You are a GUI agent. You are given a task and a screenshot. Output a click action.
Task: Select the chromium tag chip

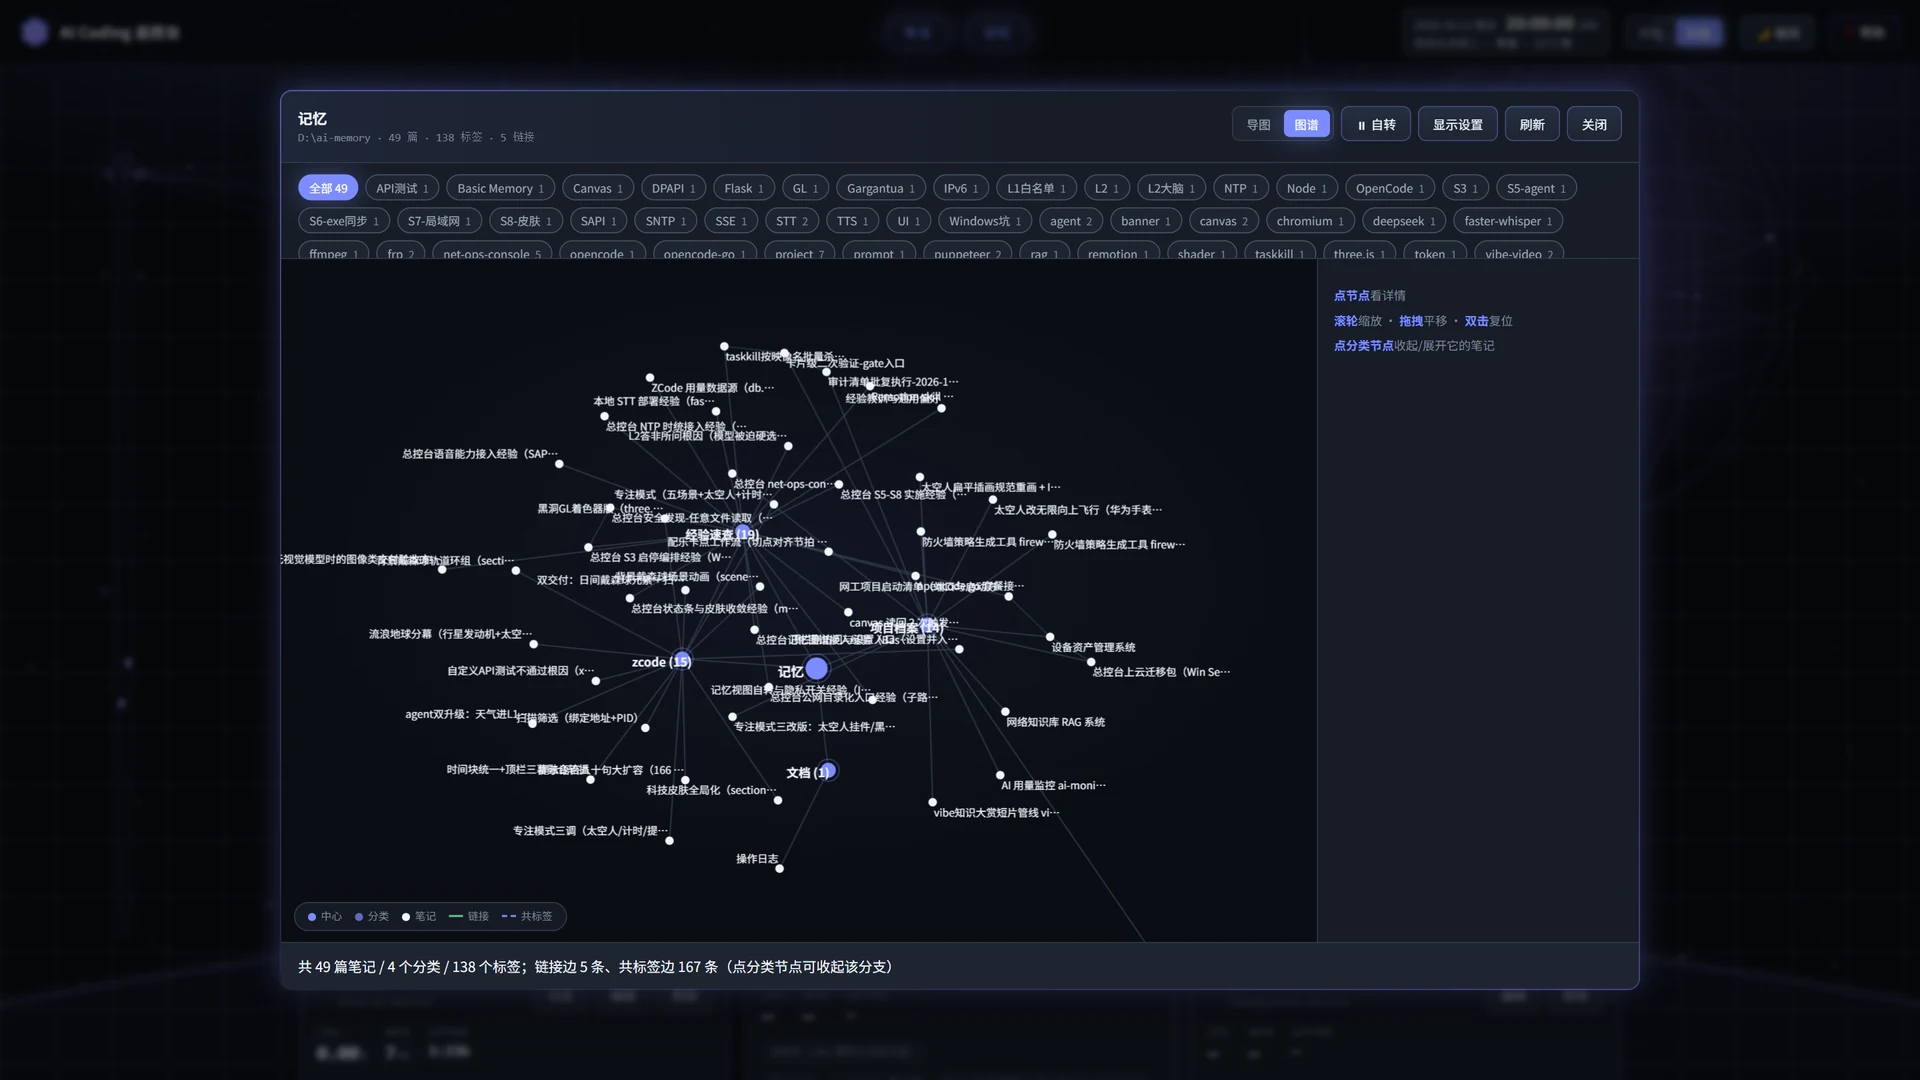[1310, 221]
